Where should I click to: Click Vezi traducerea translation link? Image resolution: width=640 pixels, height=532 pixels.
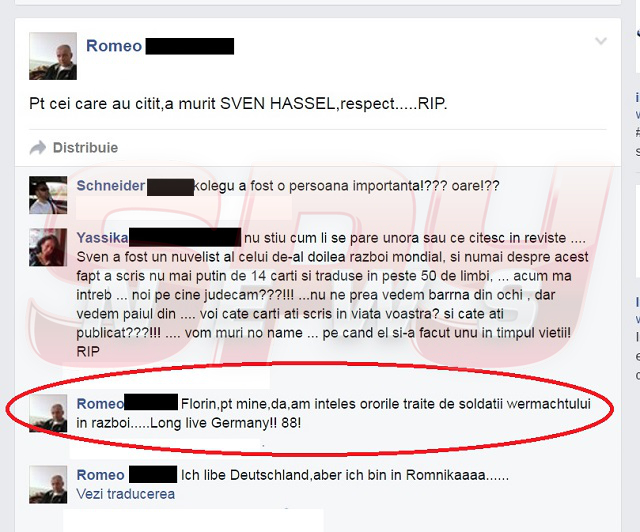125,494
